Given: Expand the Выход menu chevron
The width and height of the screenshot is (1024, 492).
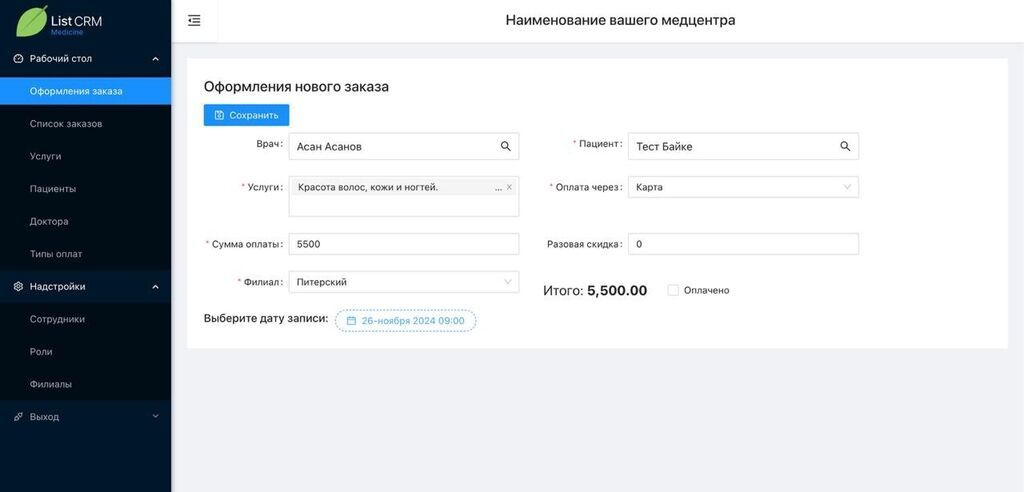Looking at the screenshot, I should point(155,416).
